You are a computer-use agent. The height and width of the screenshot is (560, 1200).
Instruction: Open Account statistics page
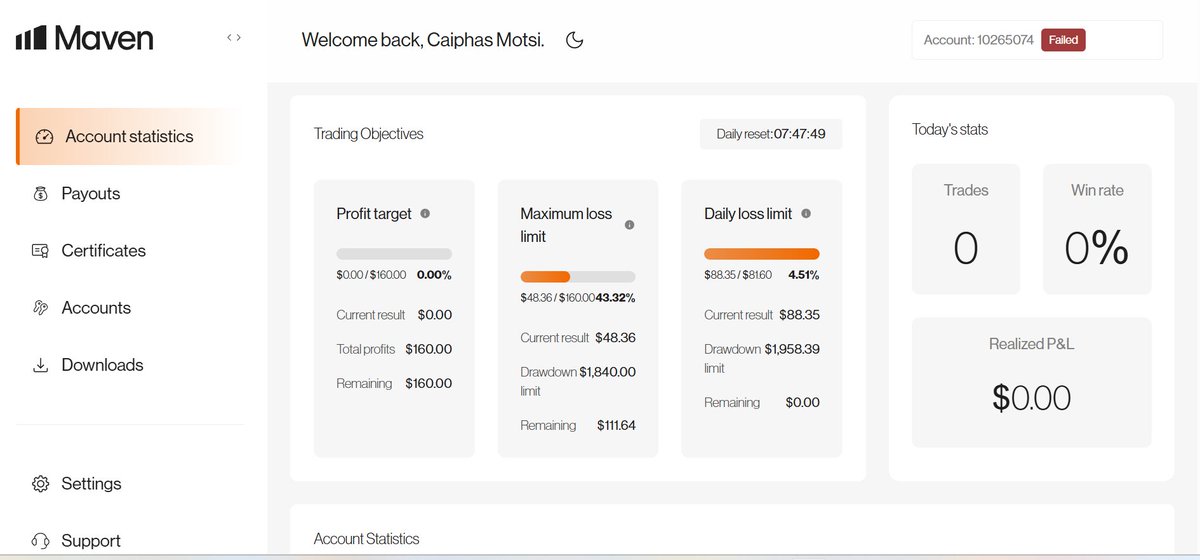click(x=128, y=136)
